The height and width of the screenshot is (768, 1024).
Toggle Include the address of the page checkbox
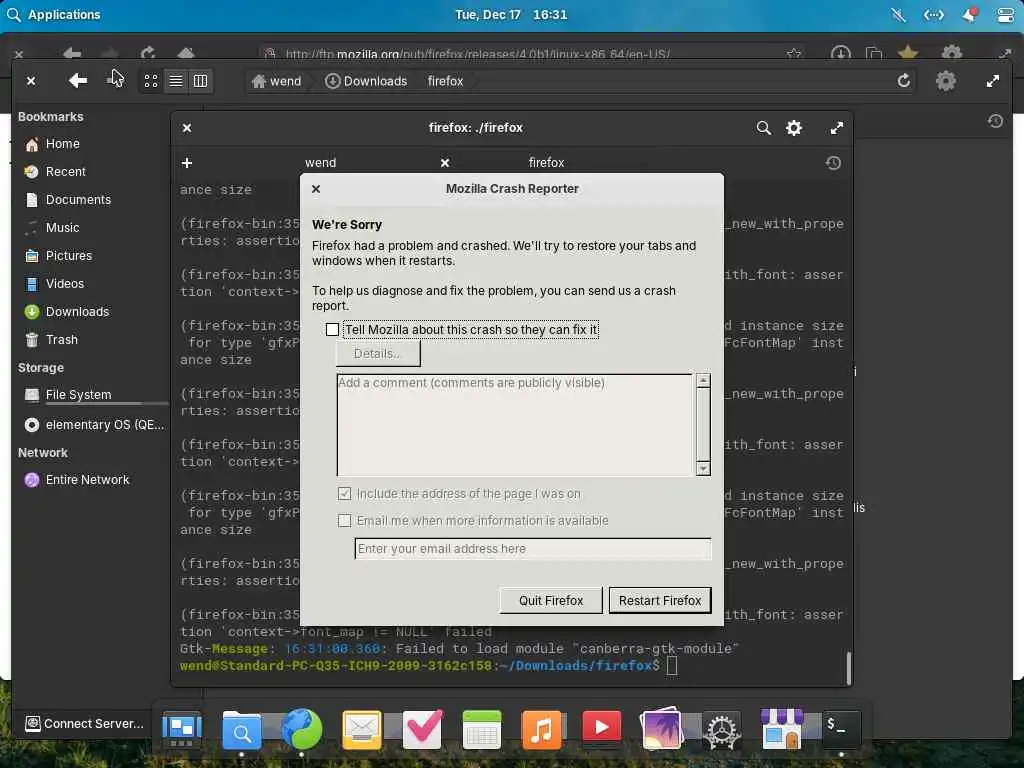[x=344, y=494]
